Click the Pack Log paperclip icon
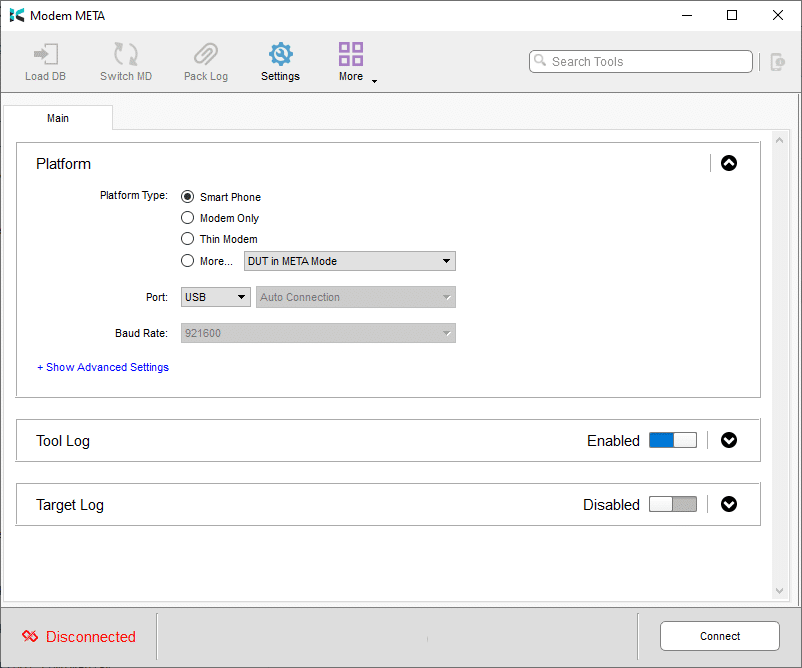802x668 pixels. [x=206, y=54]
